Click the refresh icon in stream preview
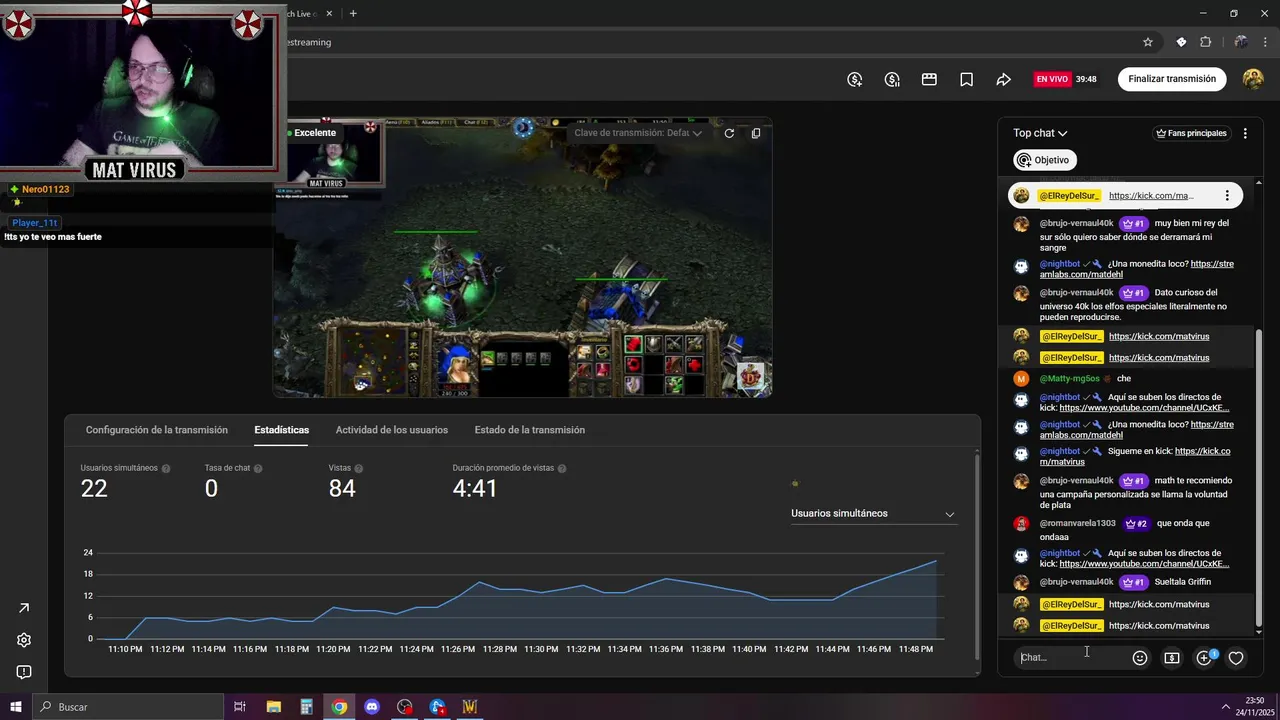This screenshot has height=720, width=1280. pyautogui.click(x=729, y=133)
